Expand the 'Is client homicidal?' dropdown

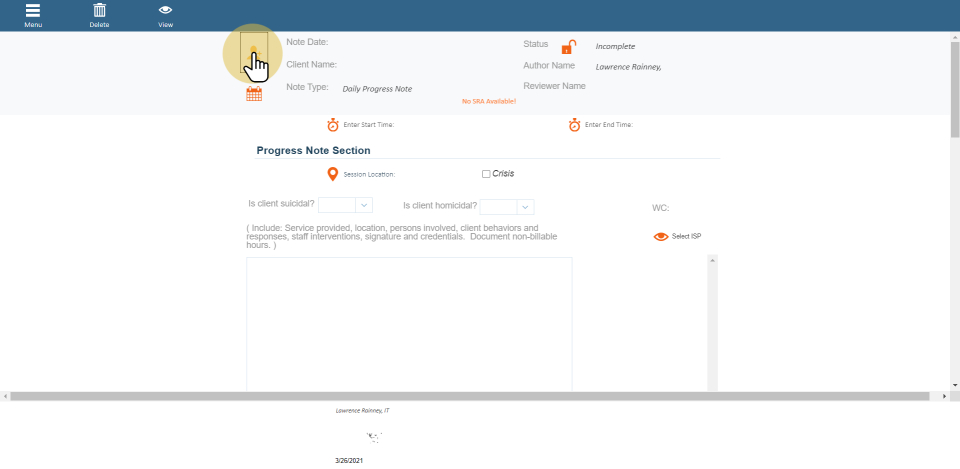coord(525,207)
